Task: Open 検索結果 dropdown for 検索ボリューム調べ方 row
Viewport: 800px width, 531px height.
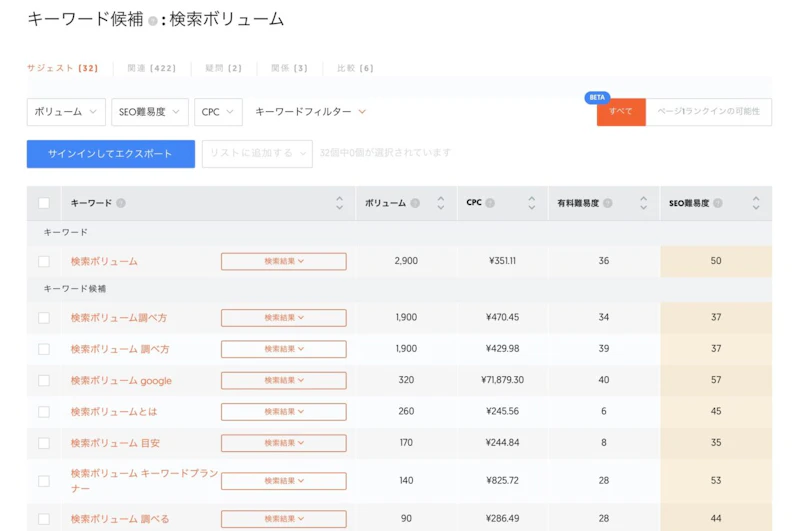Action: pyautogui.click(x=284, y=318)
